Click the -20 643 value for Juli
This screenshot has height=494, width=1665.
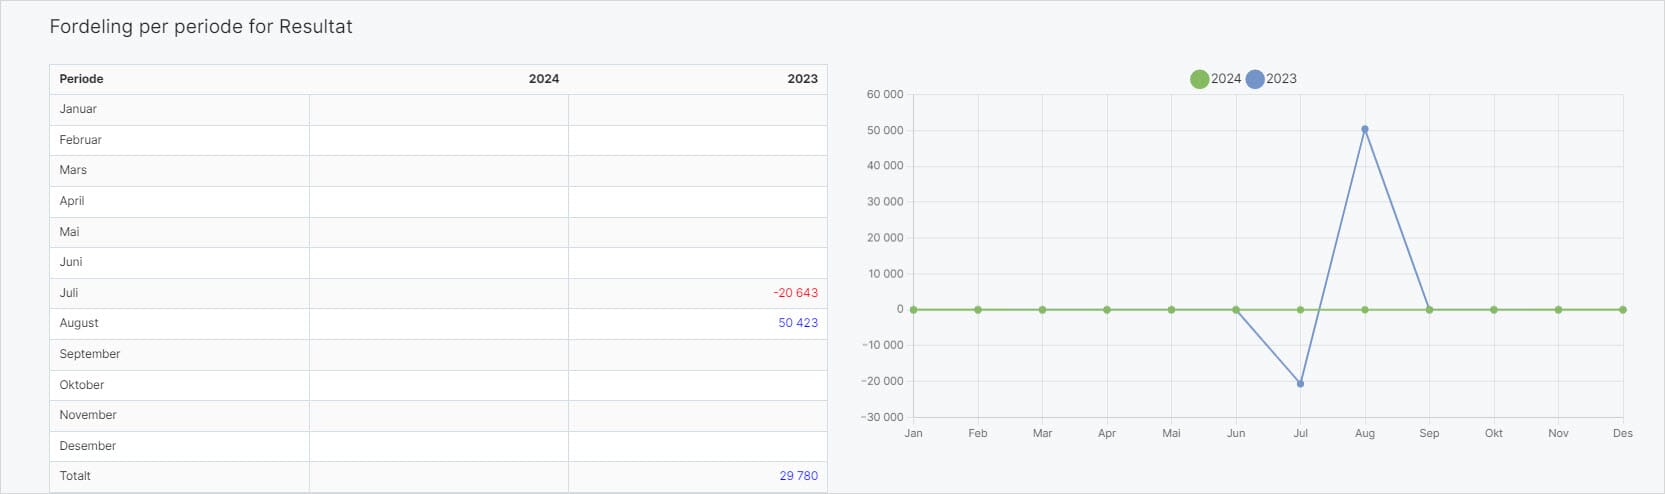pos(795,293)
